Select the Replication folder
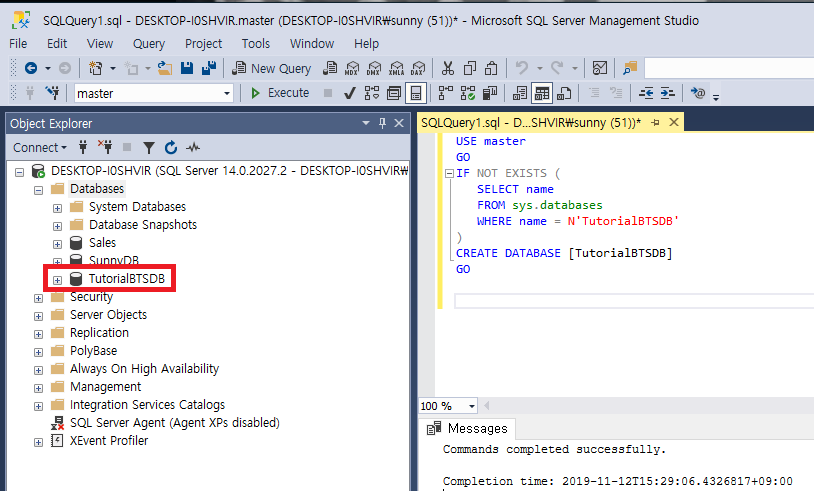Screen dimensions: 814x491 click(100, 333)
